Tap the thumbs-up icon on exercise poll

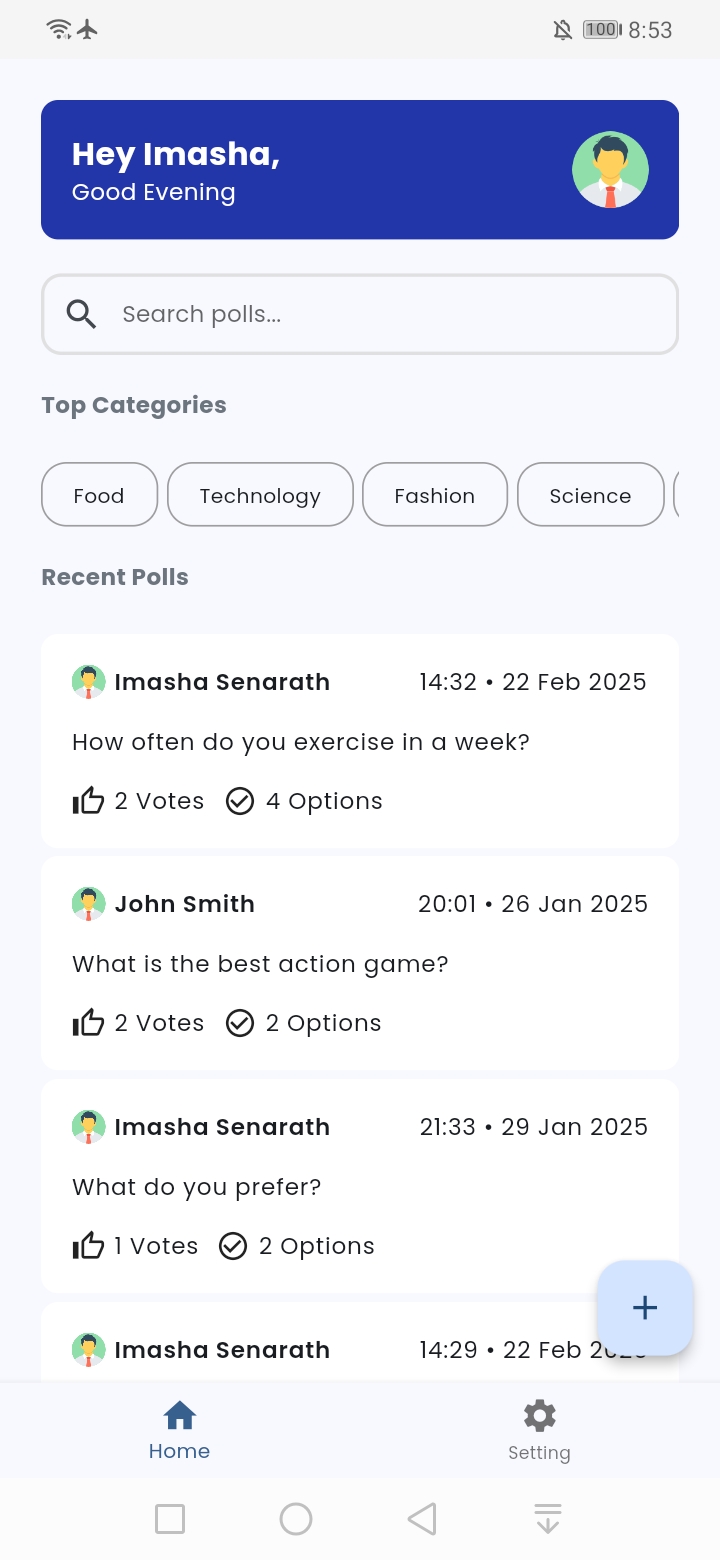point(88,801)
